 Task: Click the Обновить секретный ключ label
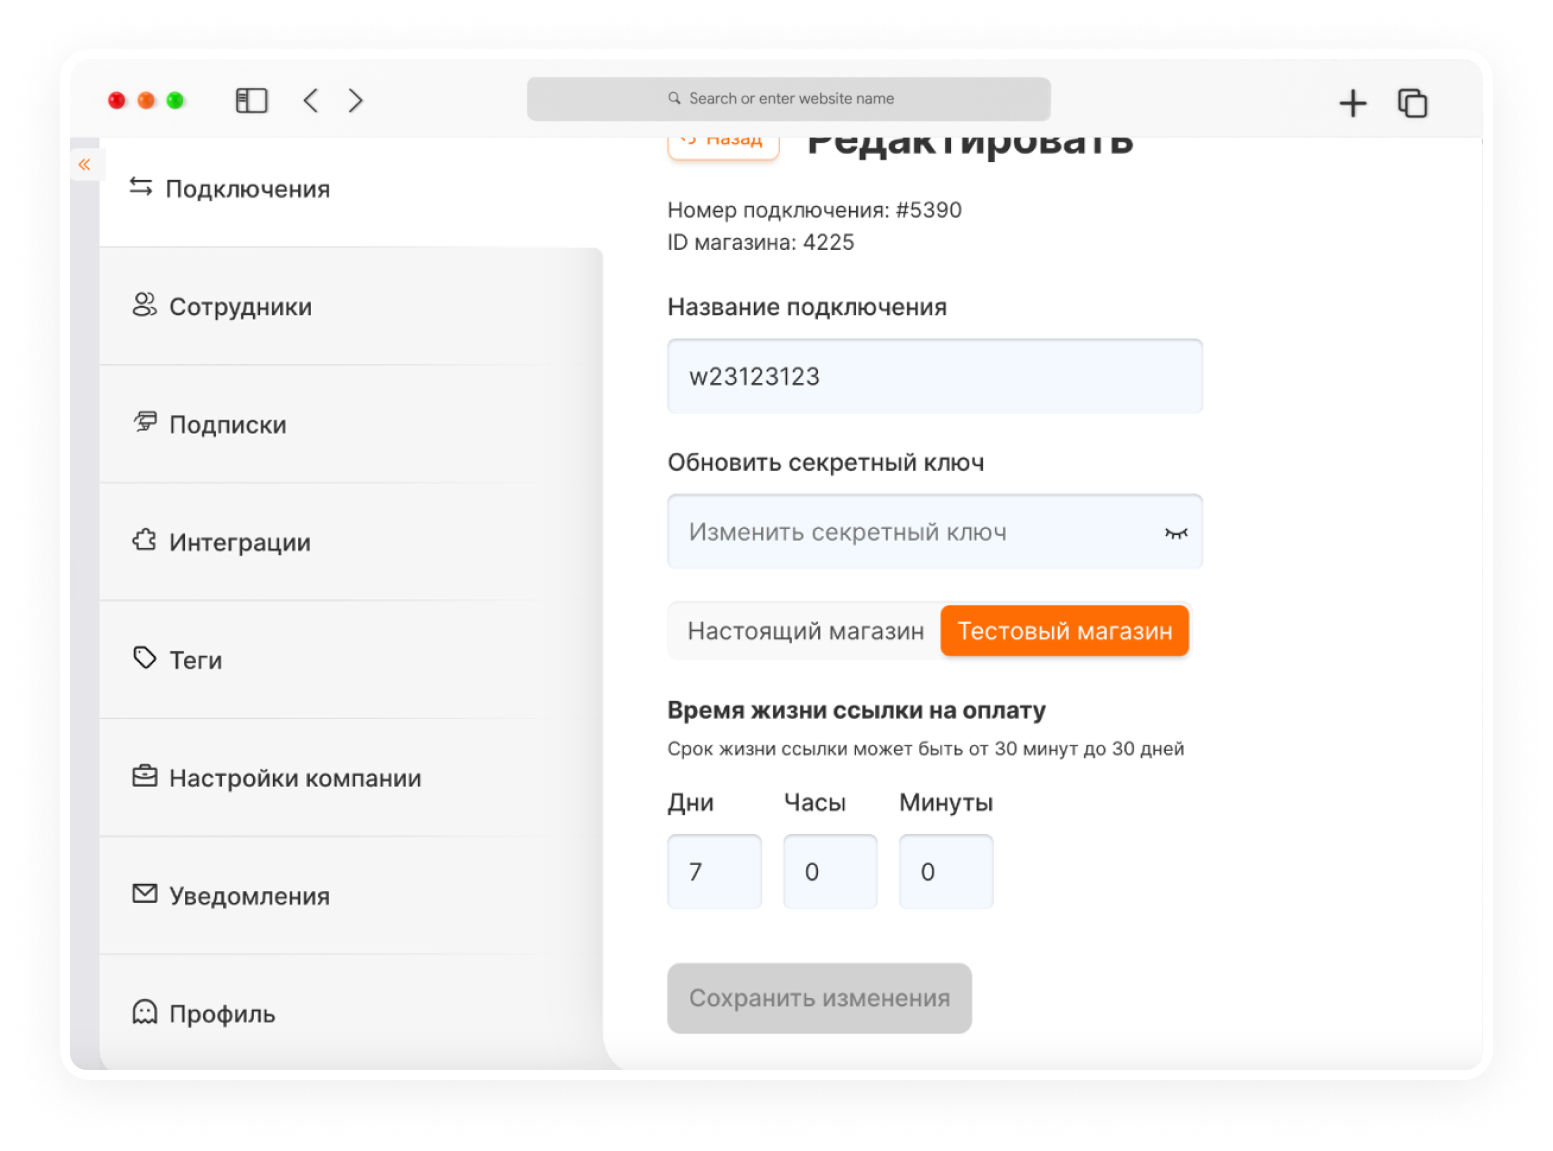tap(826, 463)
